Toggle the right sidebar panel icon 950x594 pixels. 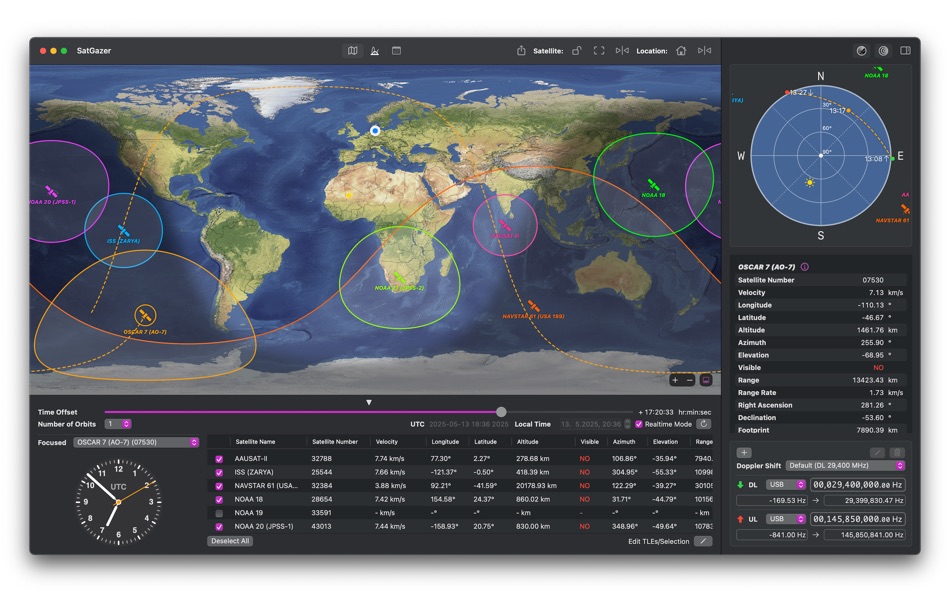tap(905, 51)
